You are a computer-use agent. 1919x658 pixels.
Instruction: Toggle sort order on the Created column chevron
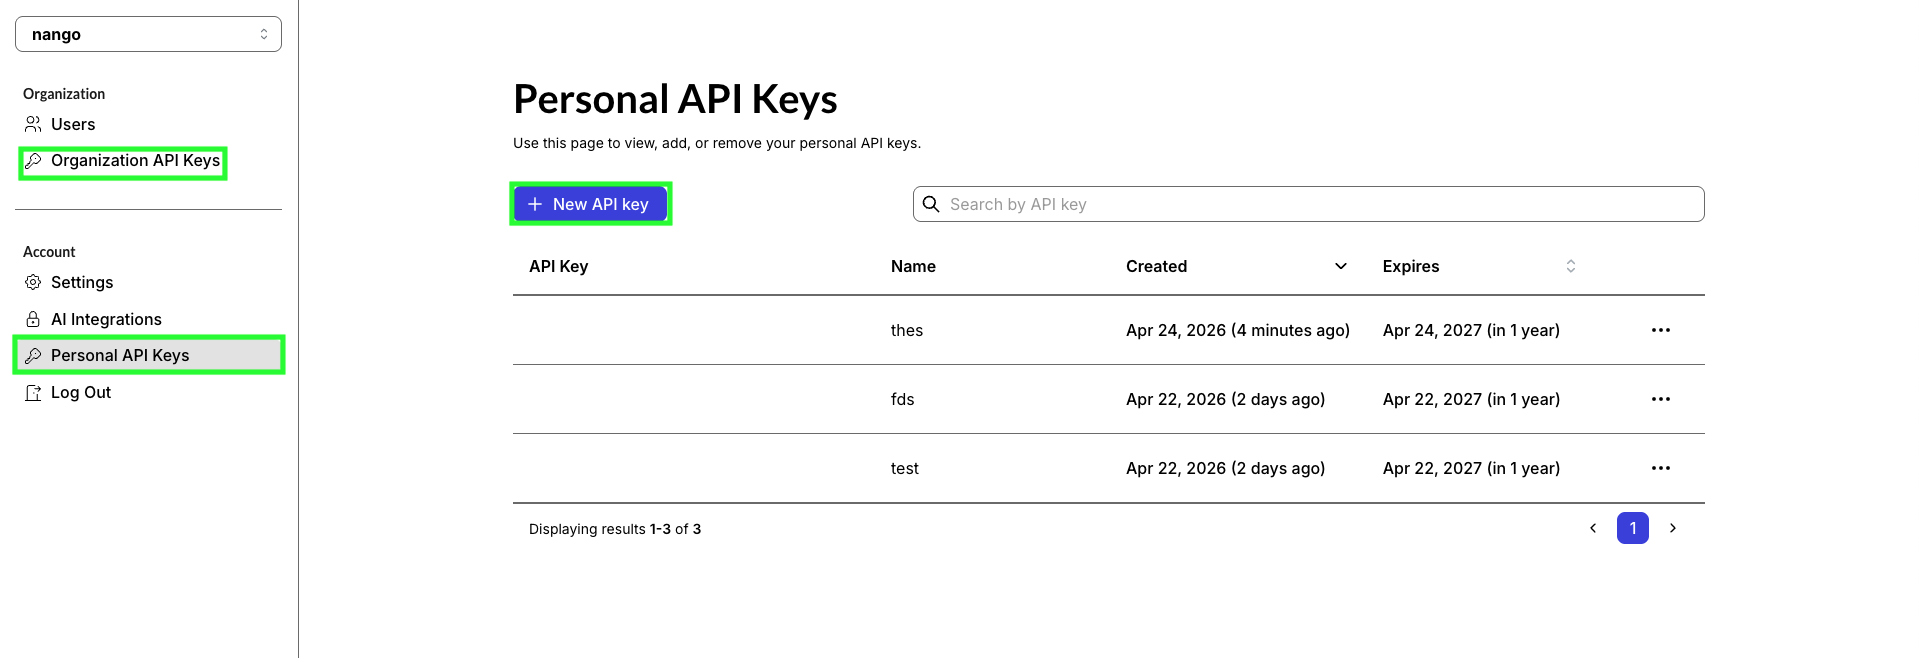[x=1341, y=266]
